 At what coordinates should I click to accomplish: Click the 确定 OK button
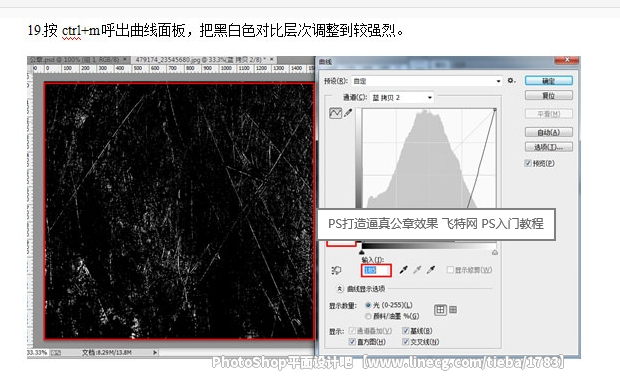548,81
